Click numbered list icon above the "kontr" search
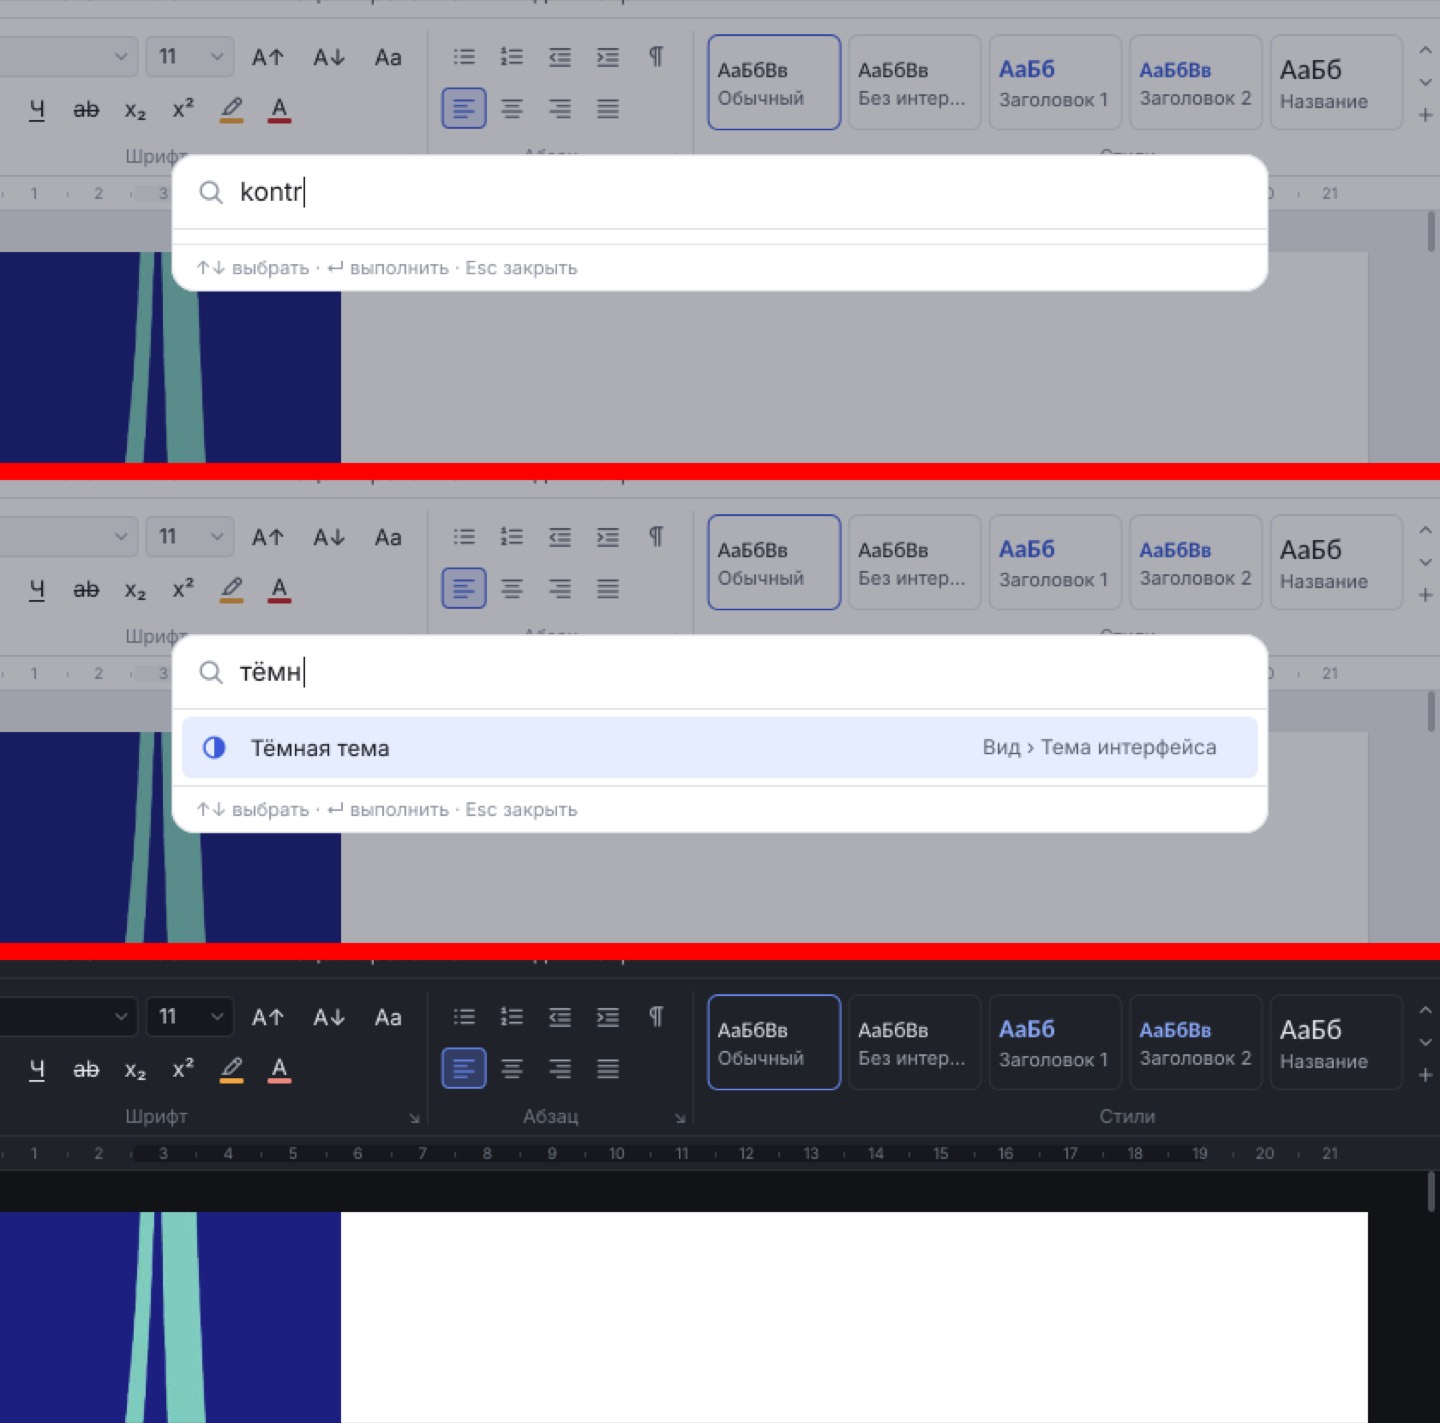 [x=512, y=57]
